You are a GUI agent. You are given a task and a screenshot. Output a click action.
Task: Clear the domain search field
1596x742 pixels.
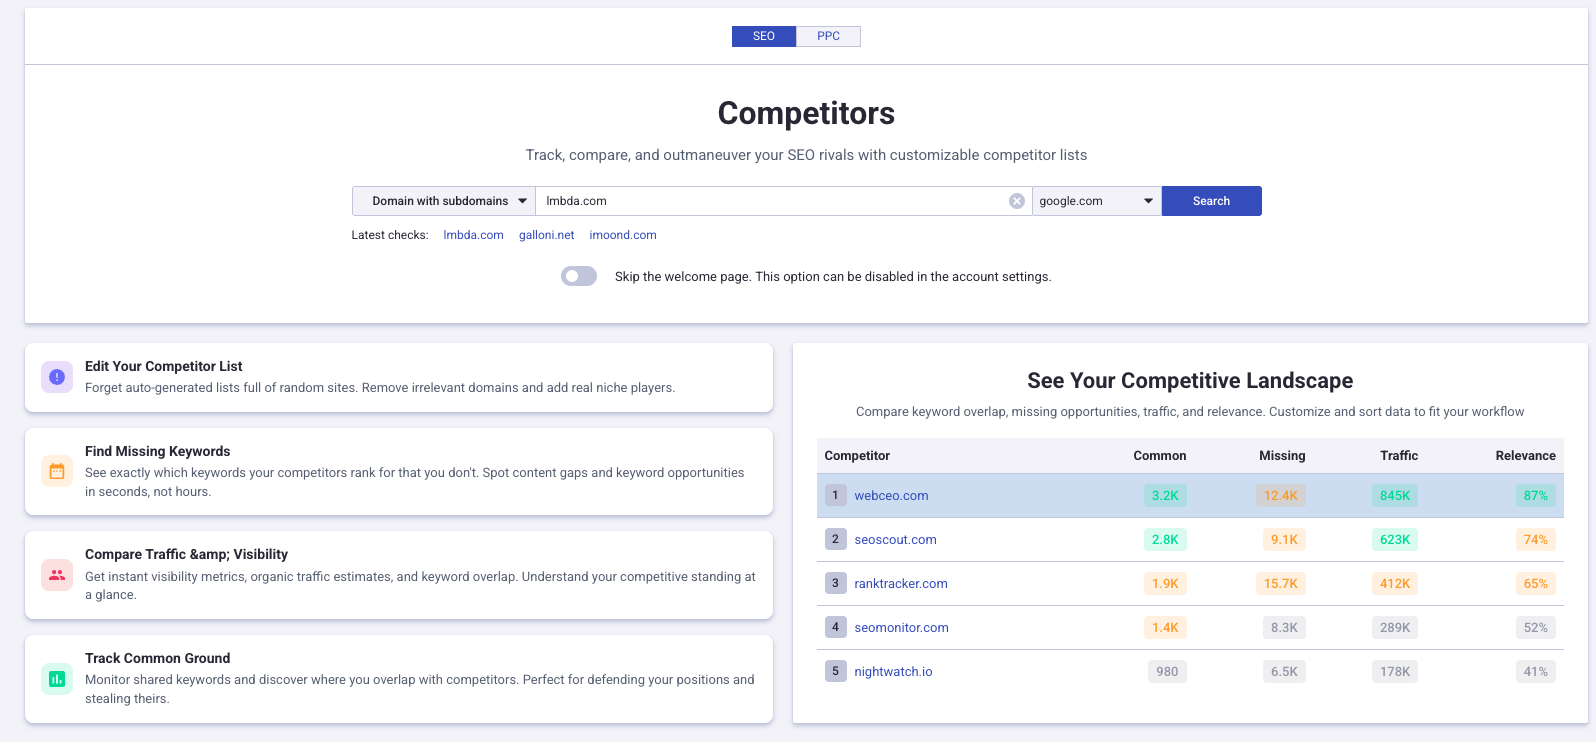tap(1017, 201)
